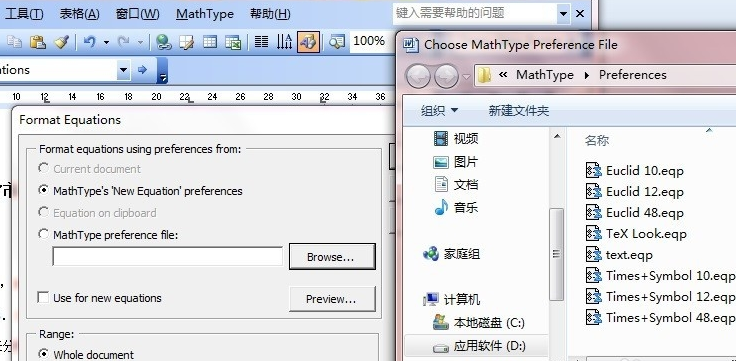Select Times+Symbol 12.eqp file

coord(660,297)
